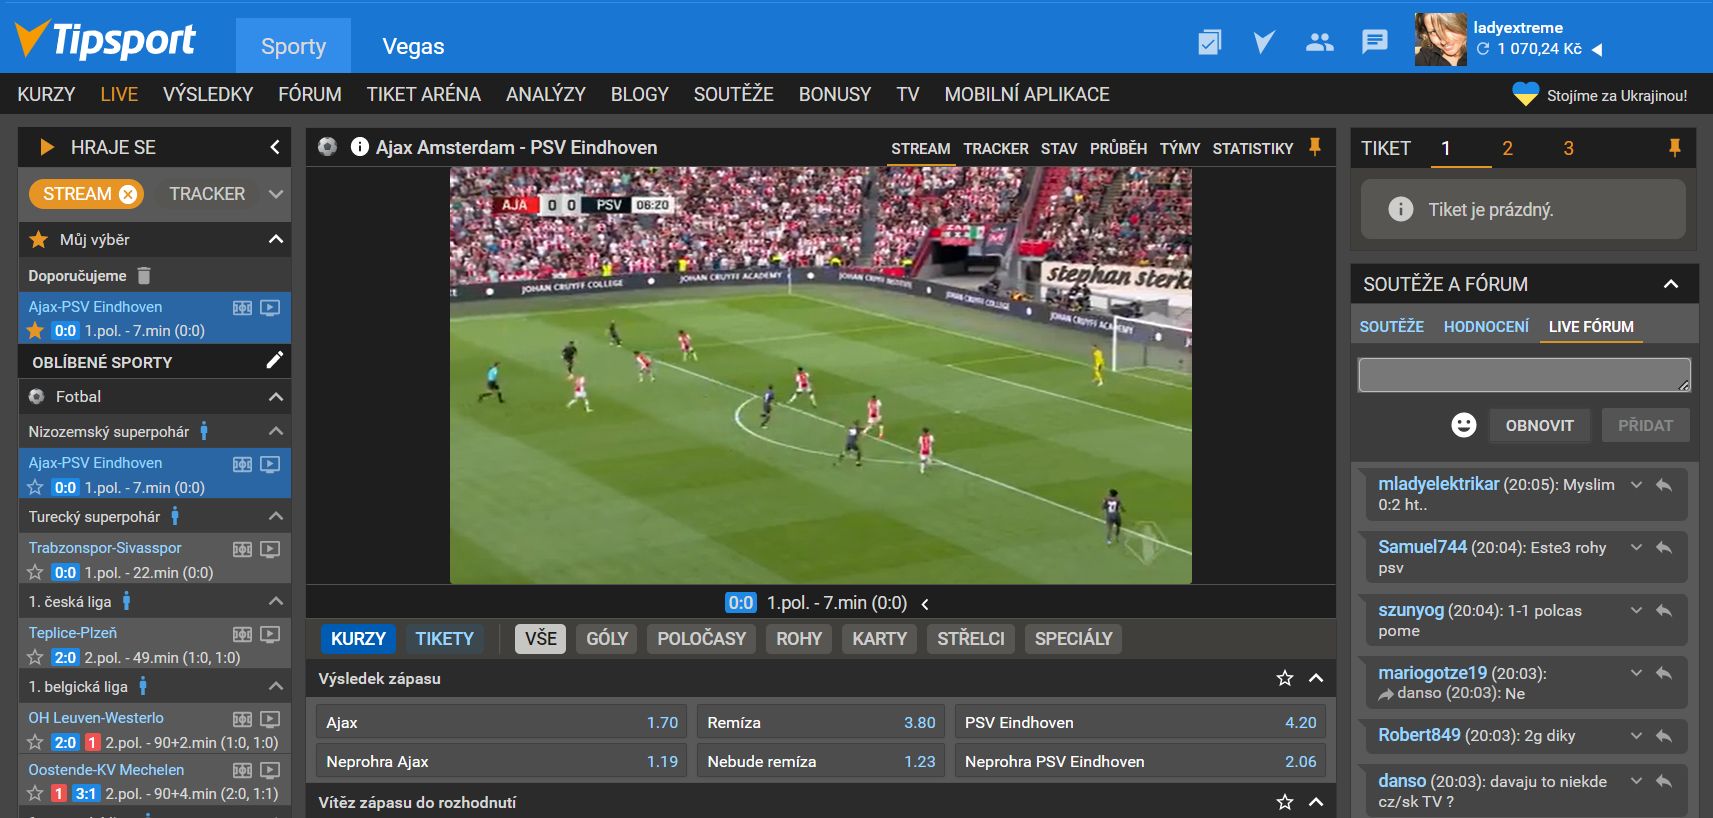Favorite the Výsledek zápasu market star
The height and width of the screenshot is (818, 1713).
point(1285,678)
